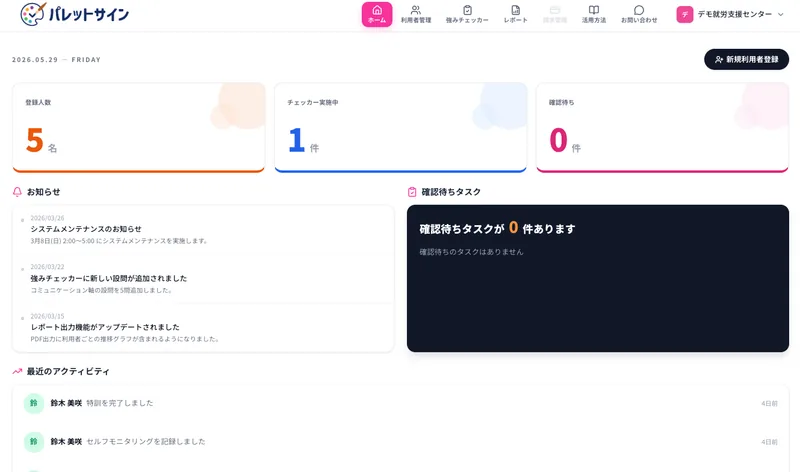This screenshot has height=472, width=800.
Task: Click 4日前 timestamp on セルフモニタリング row
Action: tap(769, 442)
